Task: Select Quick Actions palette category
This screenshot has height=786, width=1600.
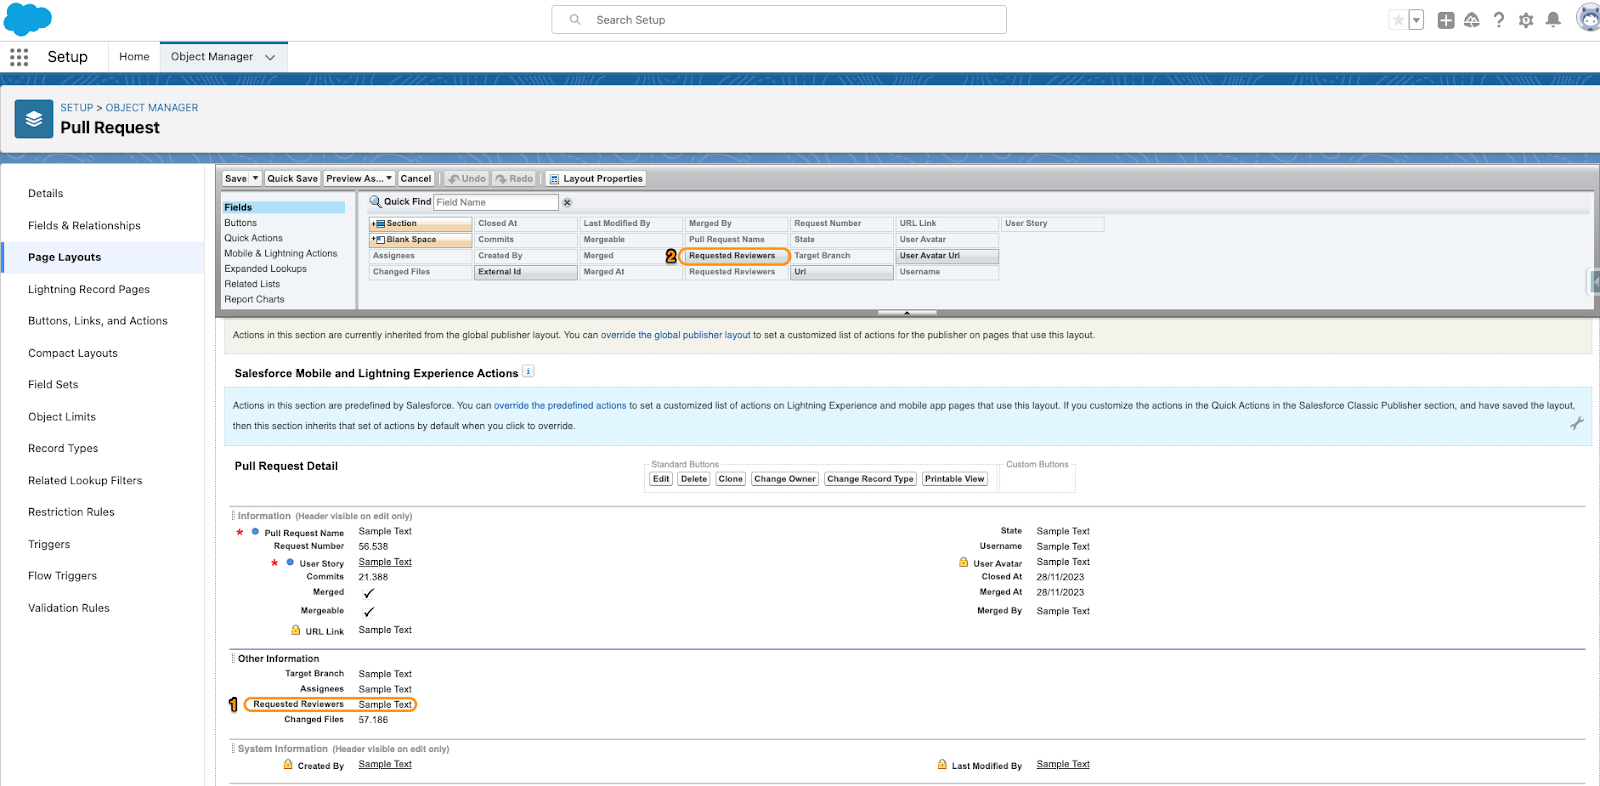Action: pyautogui.click(x=253, y=238)
